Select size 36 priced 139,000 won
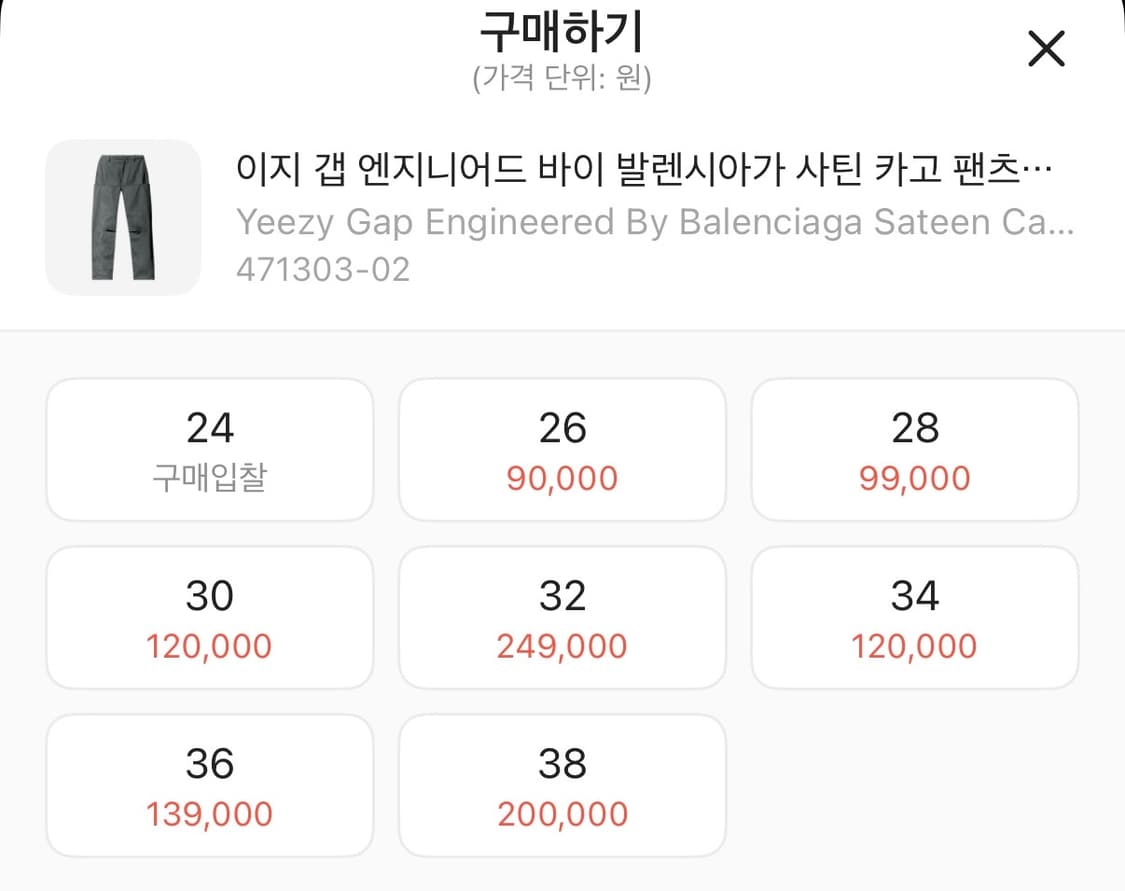Screen dimensions: 1125x891 pyautogui.click(x=208, y=785)
